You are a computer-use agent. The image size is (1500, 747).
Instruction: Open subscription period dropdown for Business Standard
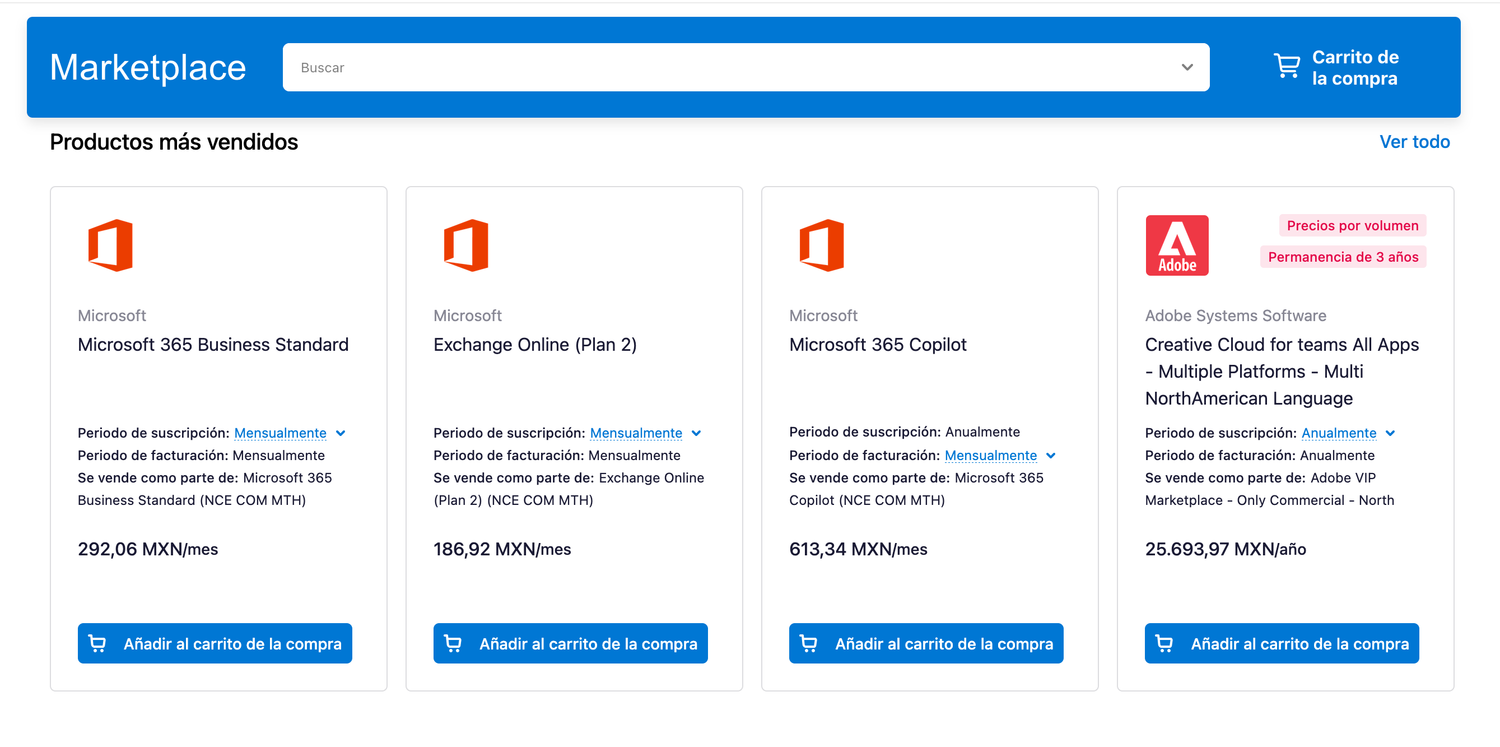pyautogui.click(x=290, y=433)
